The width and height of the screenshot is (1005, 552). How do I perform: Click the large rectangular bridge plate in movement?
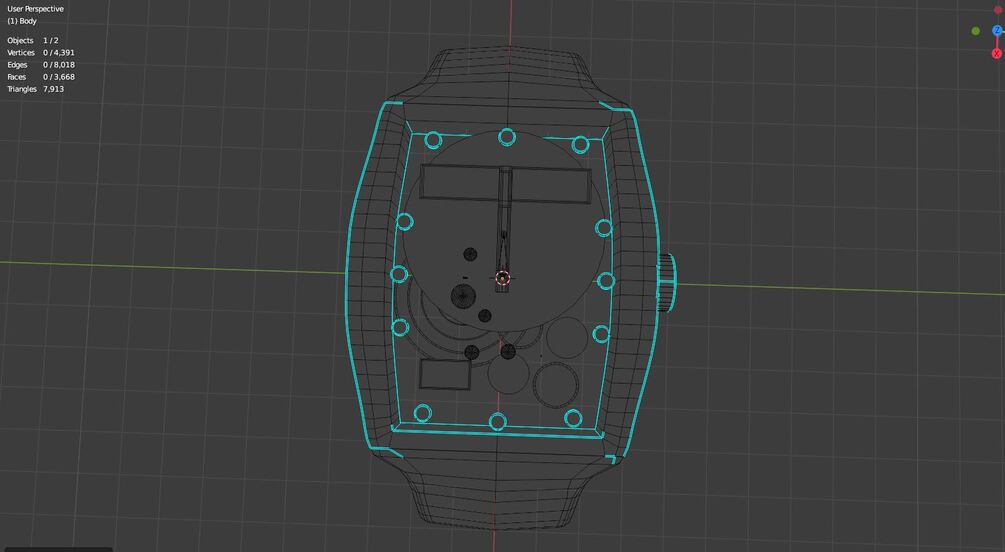click(x=506, y=185)
